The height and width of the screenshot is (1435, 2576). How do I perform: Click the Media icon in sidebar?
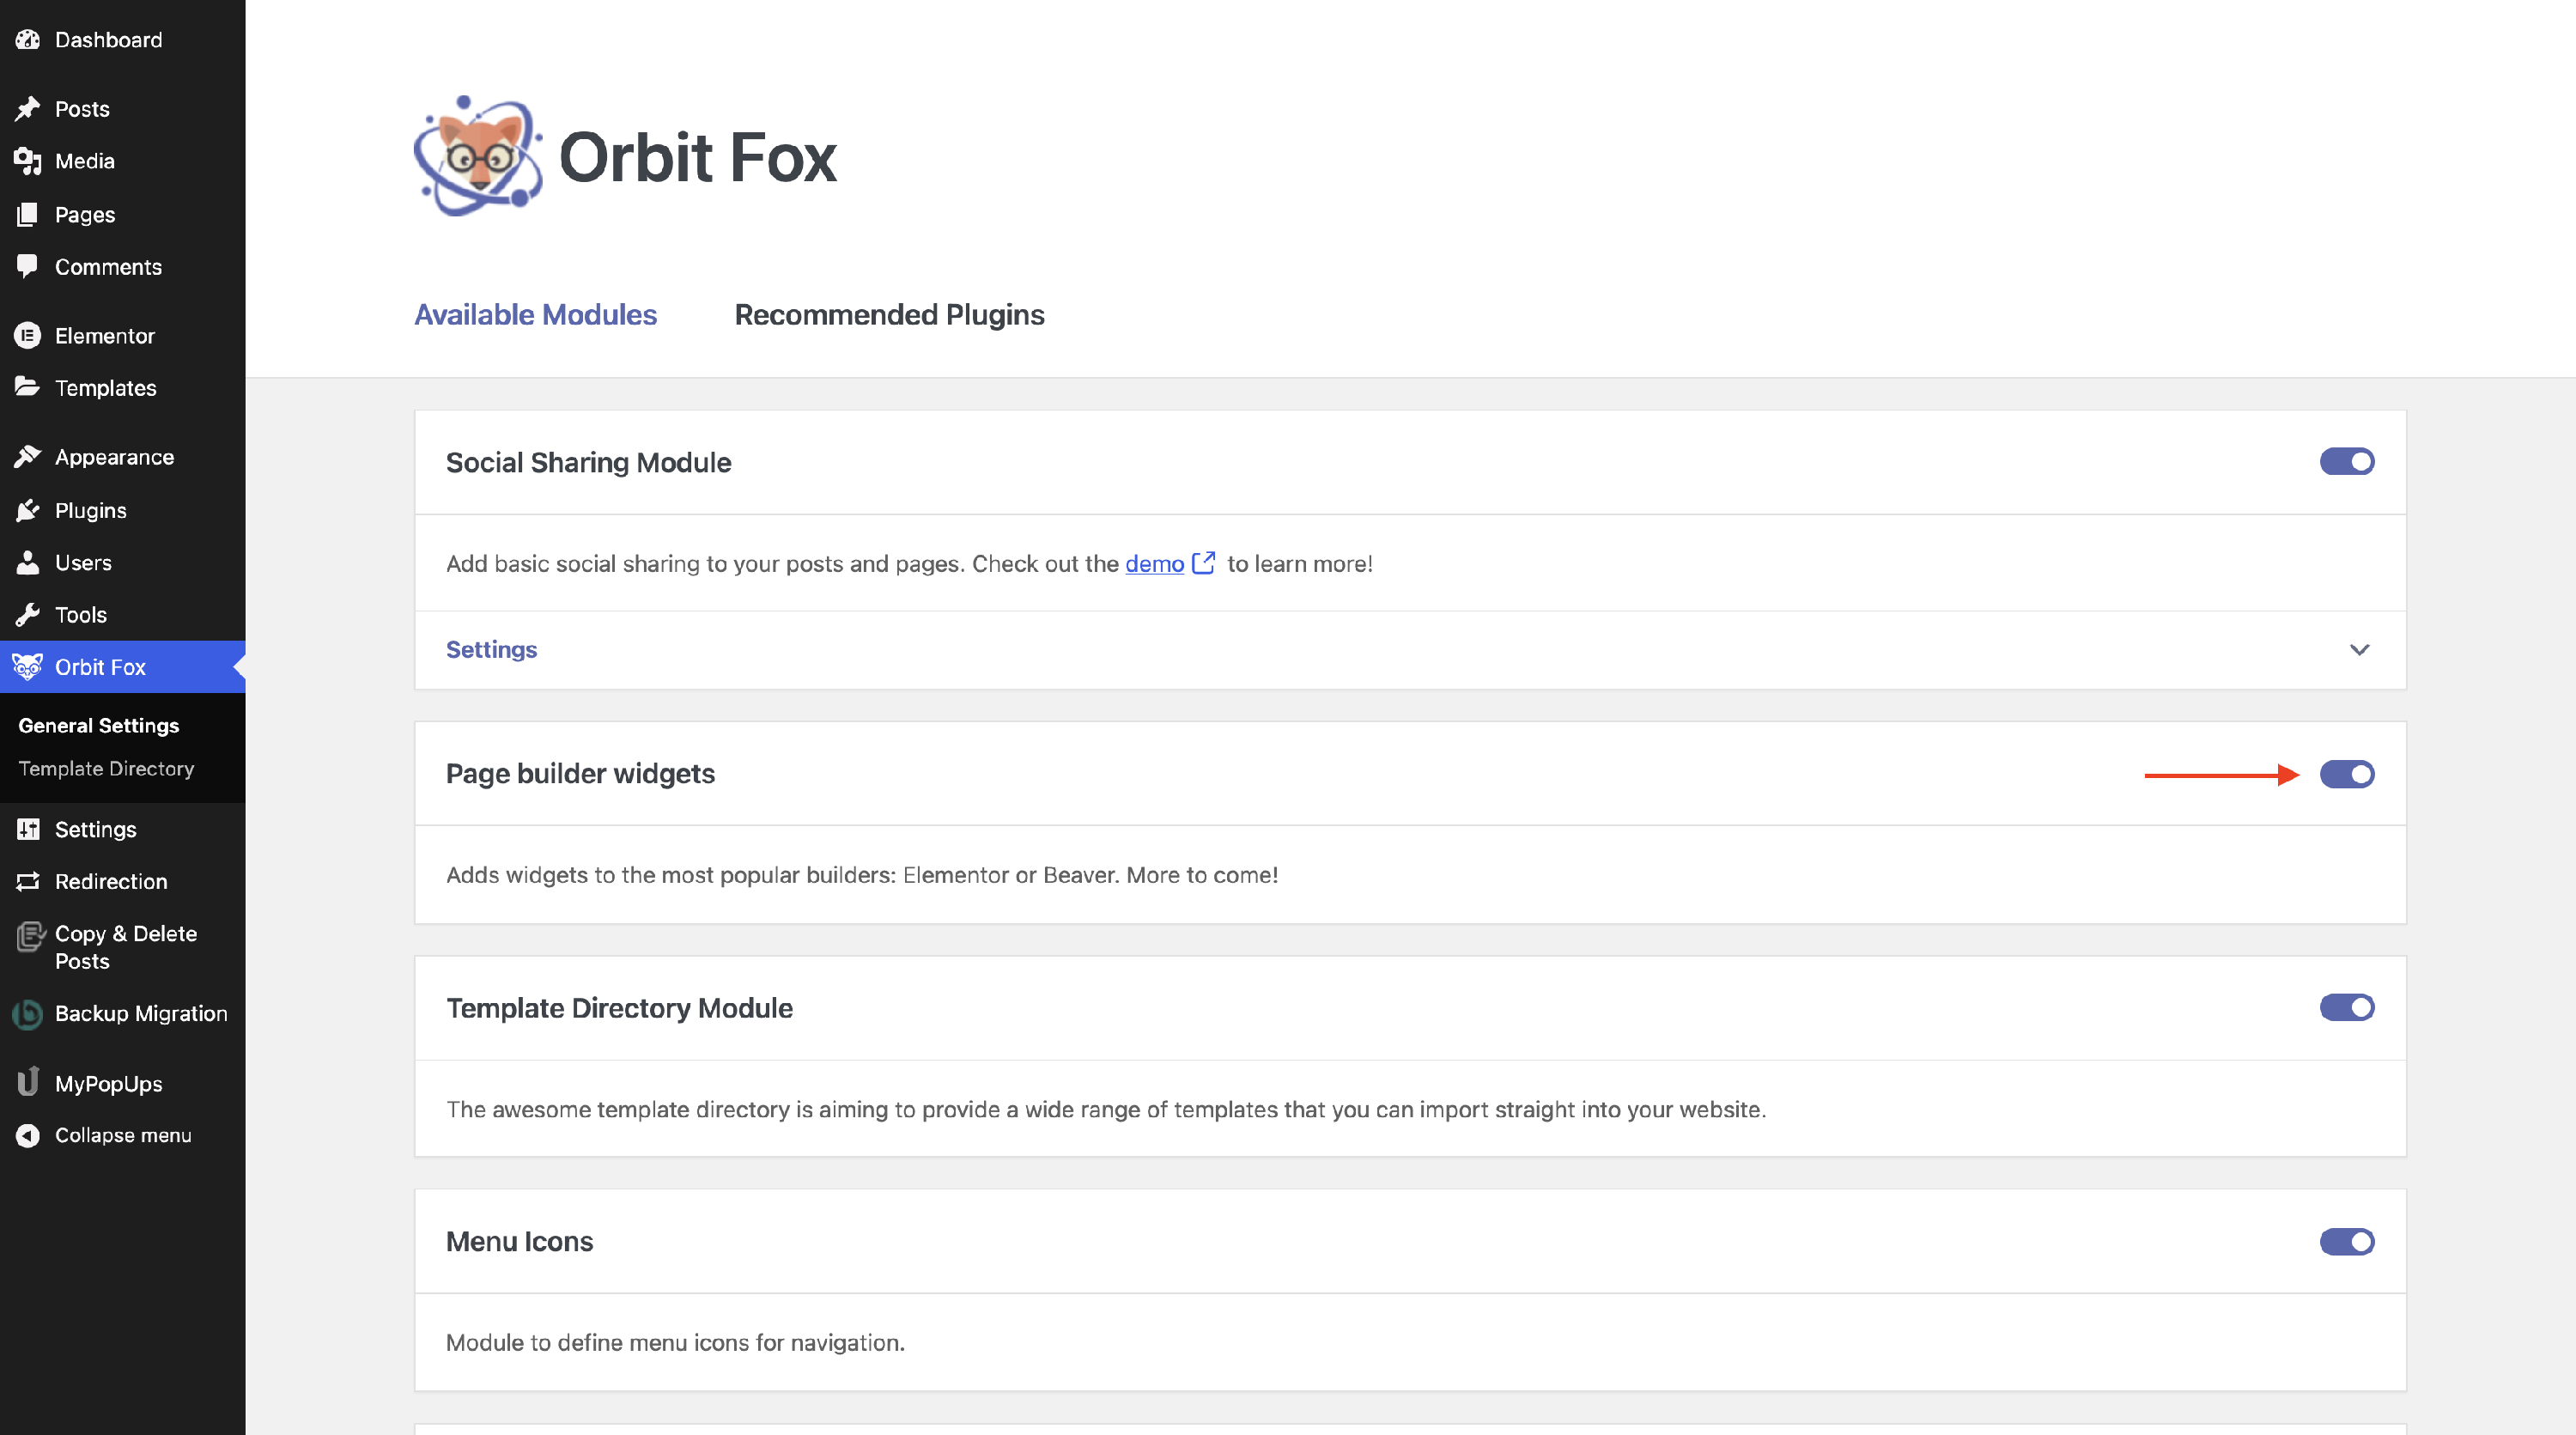(x=28, y=161)
